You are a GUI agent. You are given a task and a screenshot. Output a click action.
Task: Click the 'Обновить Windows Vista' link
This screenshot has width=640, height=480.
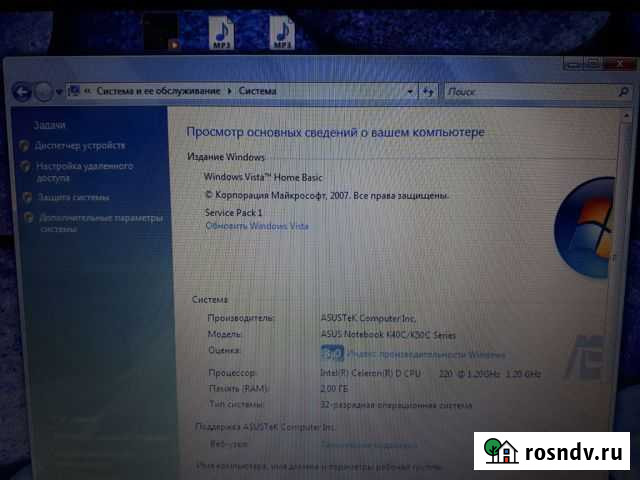tap(257, 226)
